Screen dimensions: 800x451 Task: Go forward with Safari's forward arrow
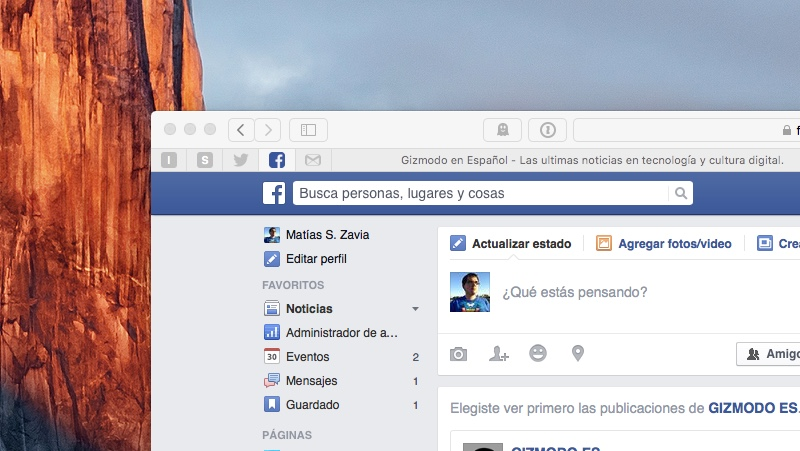click(x=268, y=130)
